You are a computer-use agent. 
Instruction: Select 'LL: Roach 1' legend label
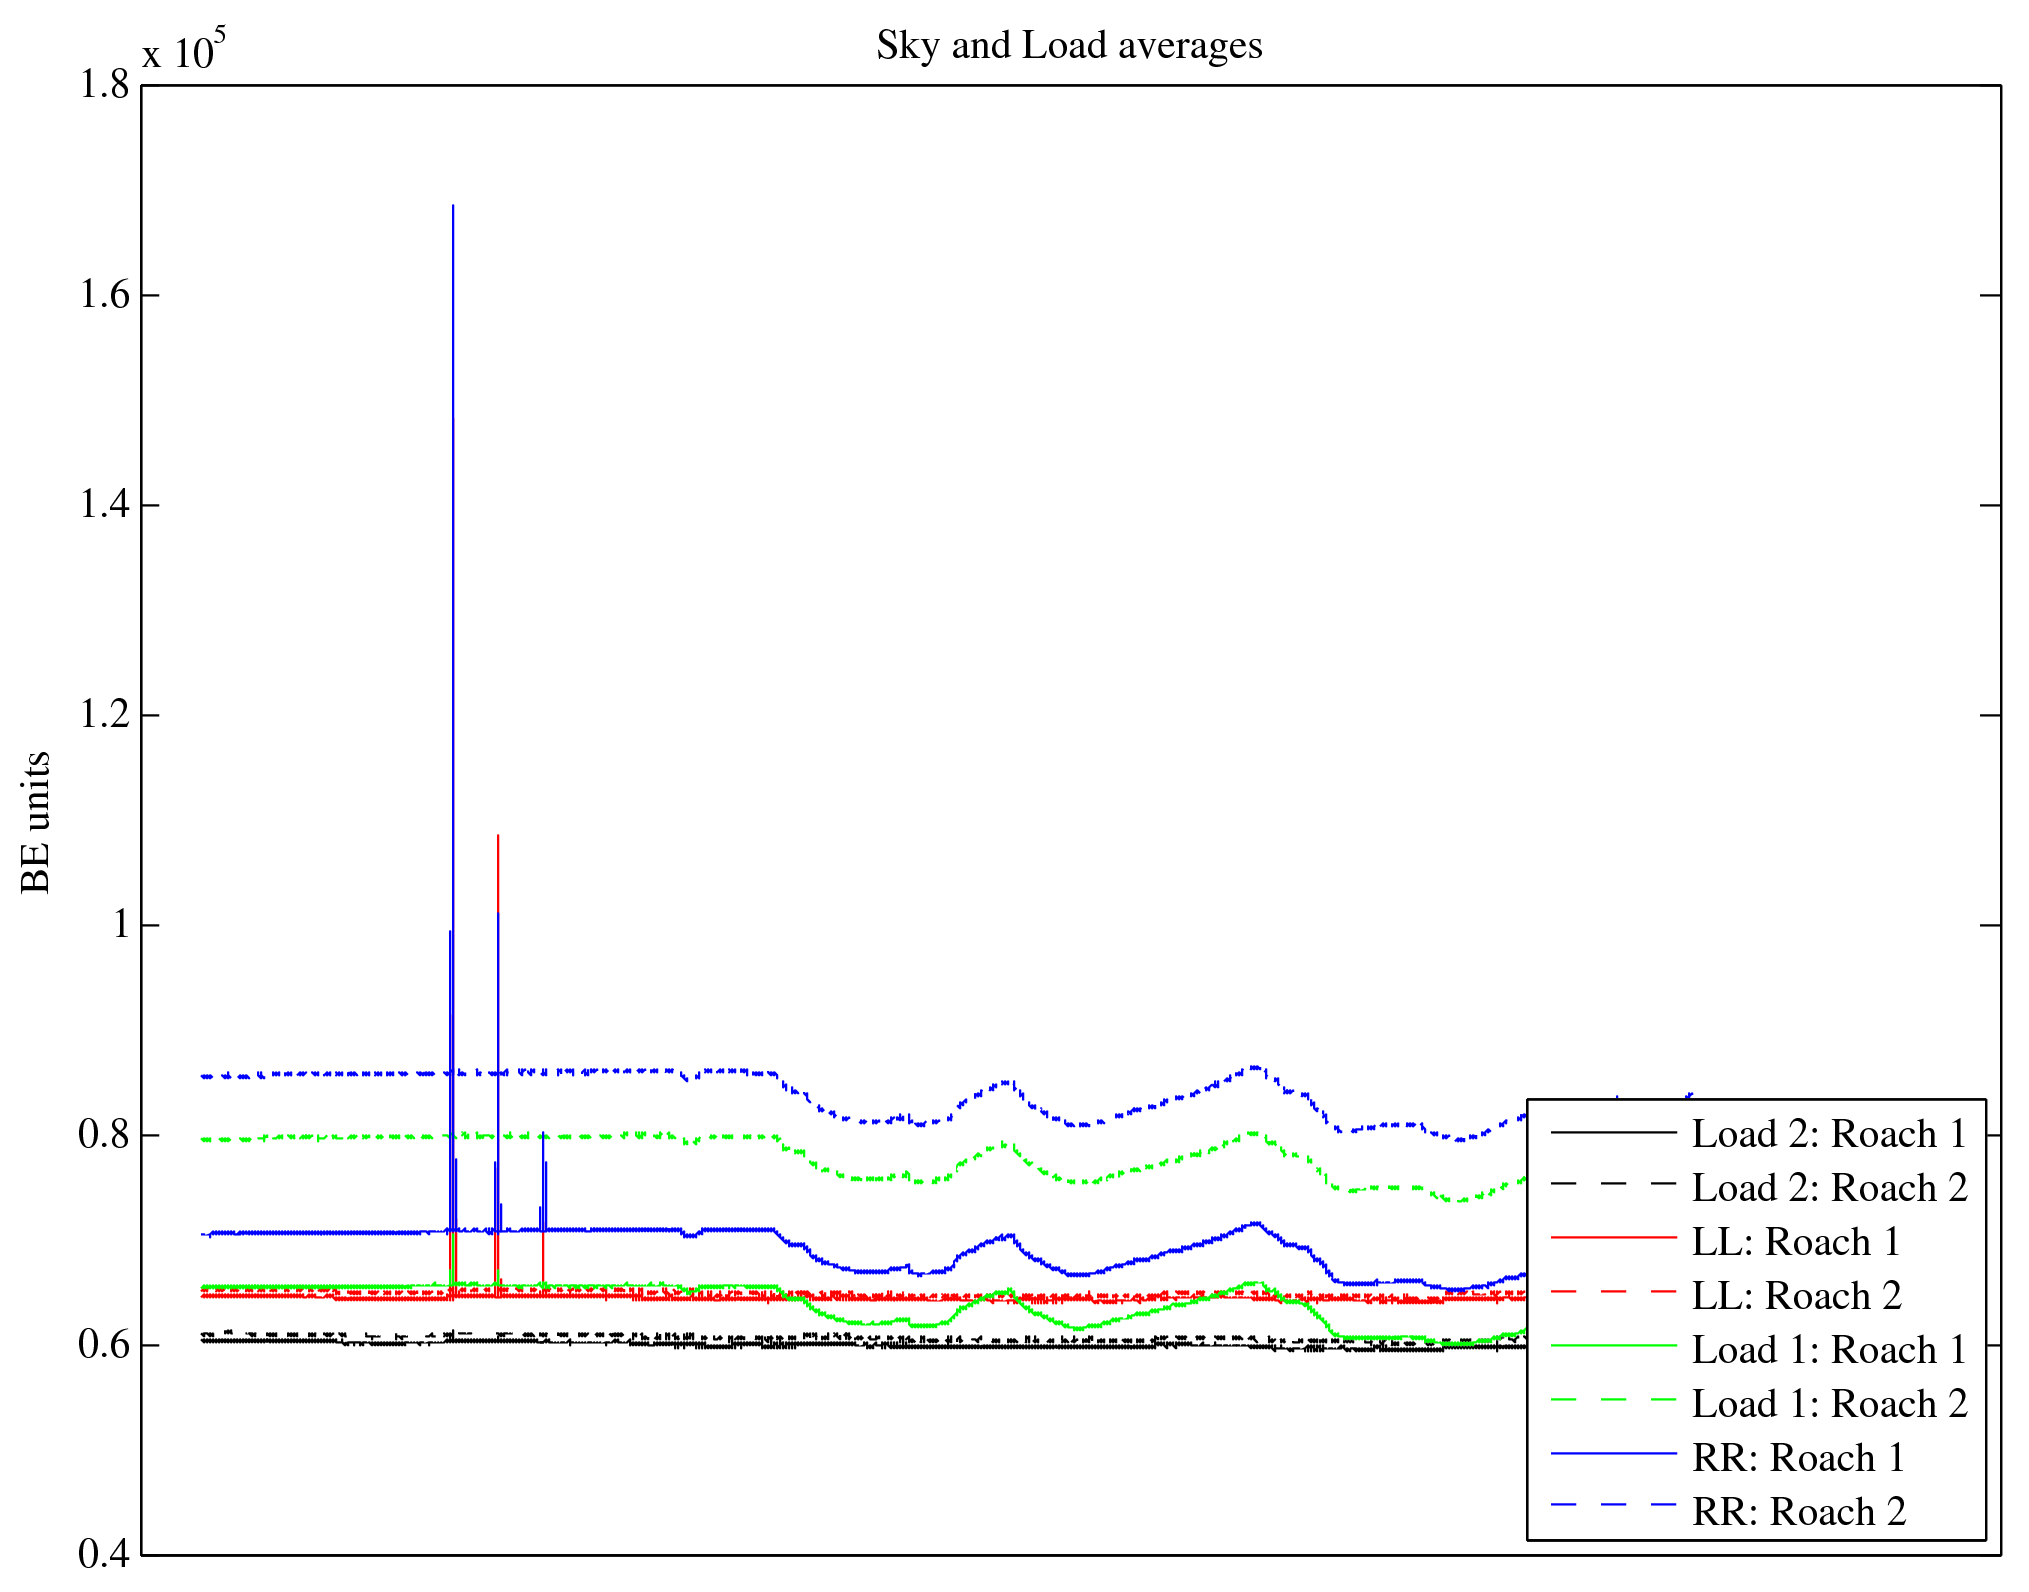point(1795,1242)
